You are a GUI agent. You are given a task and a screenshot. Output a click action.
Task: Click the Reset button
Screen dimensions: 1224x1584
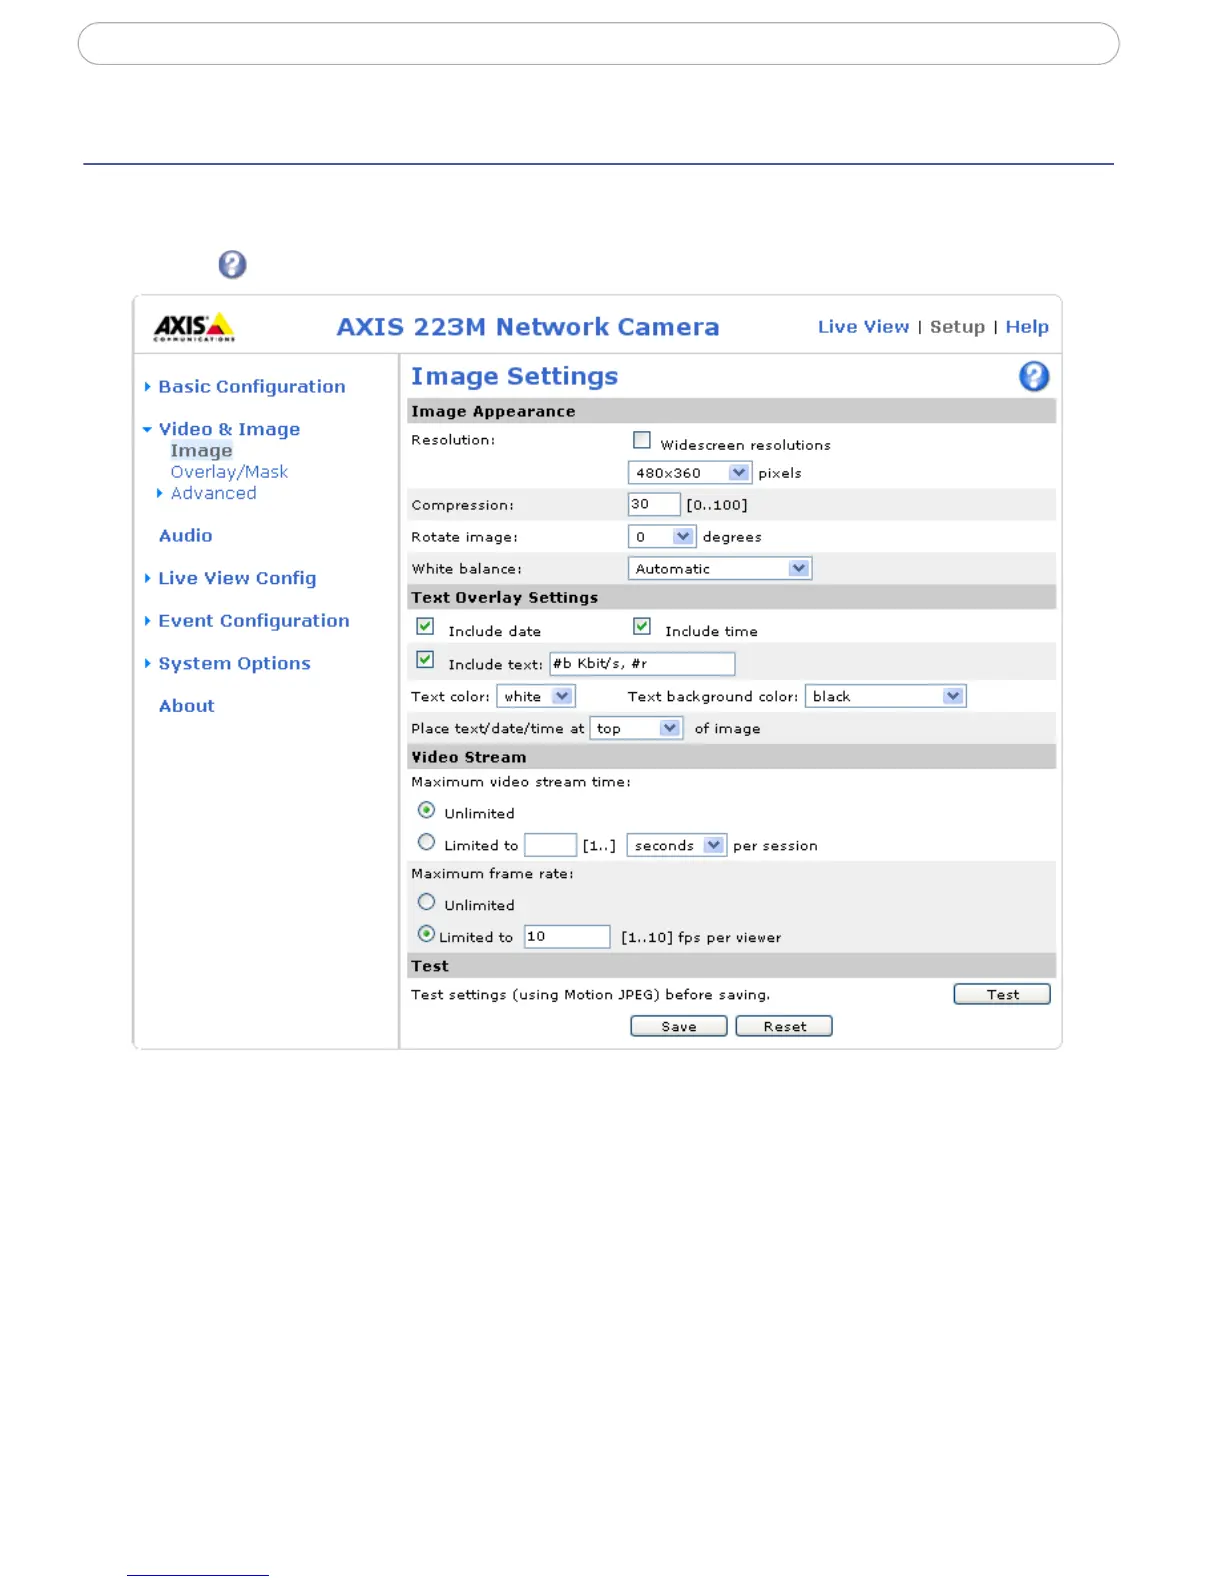pos(784,1026)
